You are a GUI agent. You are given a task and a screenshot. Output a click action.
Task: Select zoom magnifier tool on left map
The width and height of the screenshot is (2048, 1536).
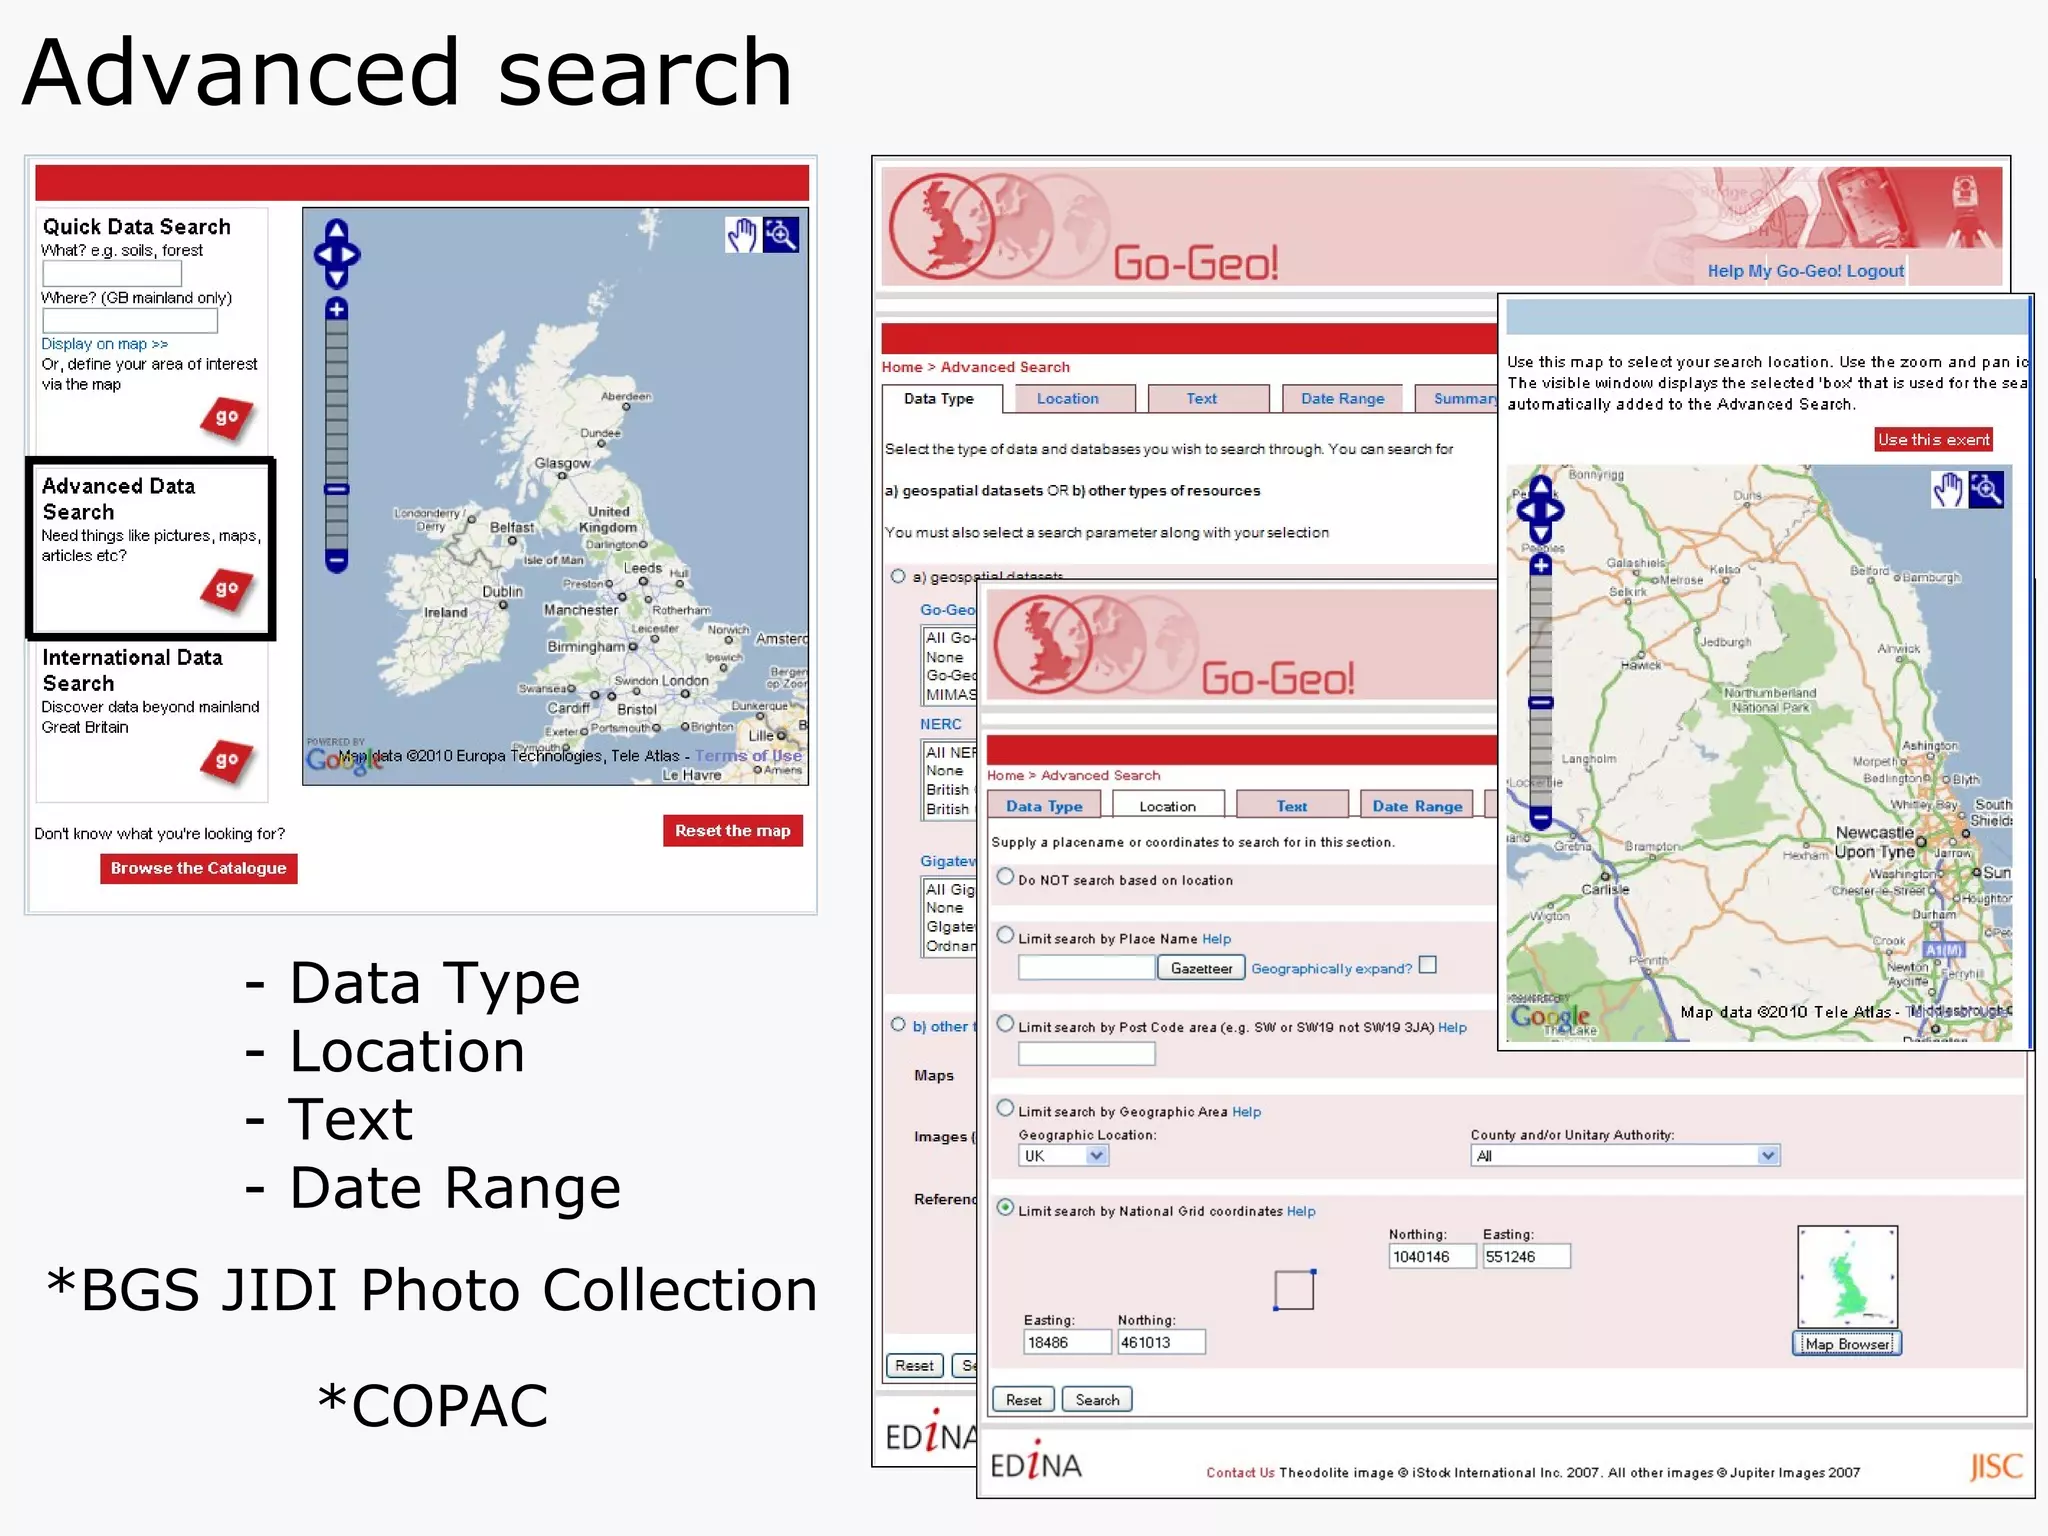781,236
